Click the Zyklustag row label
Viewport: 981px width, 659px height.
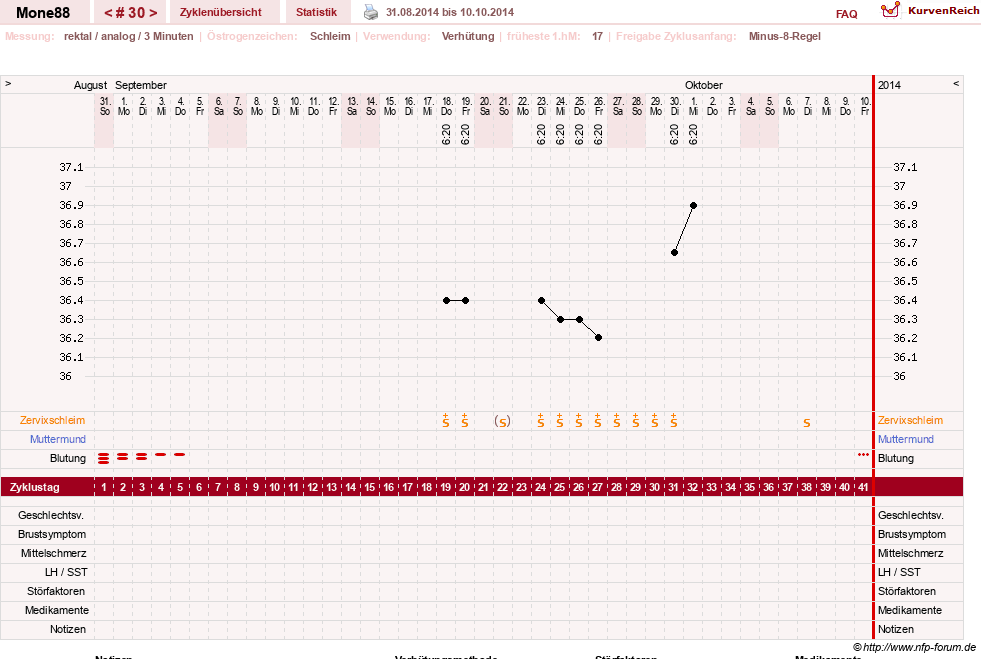click(x=35, y=487)
